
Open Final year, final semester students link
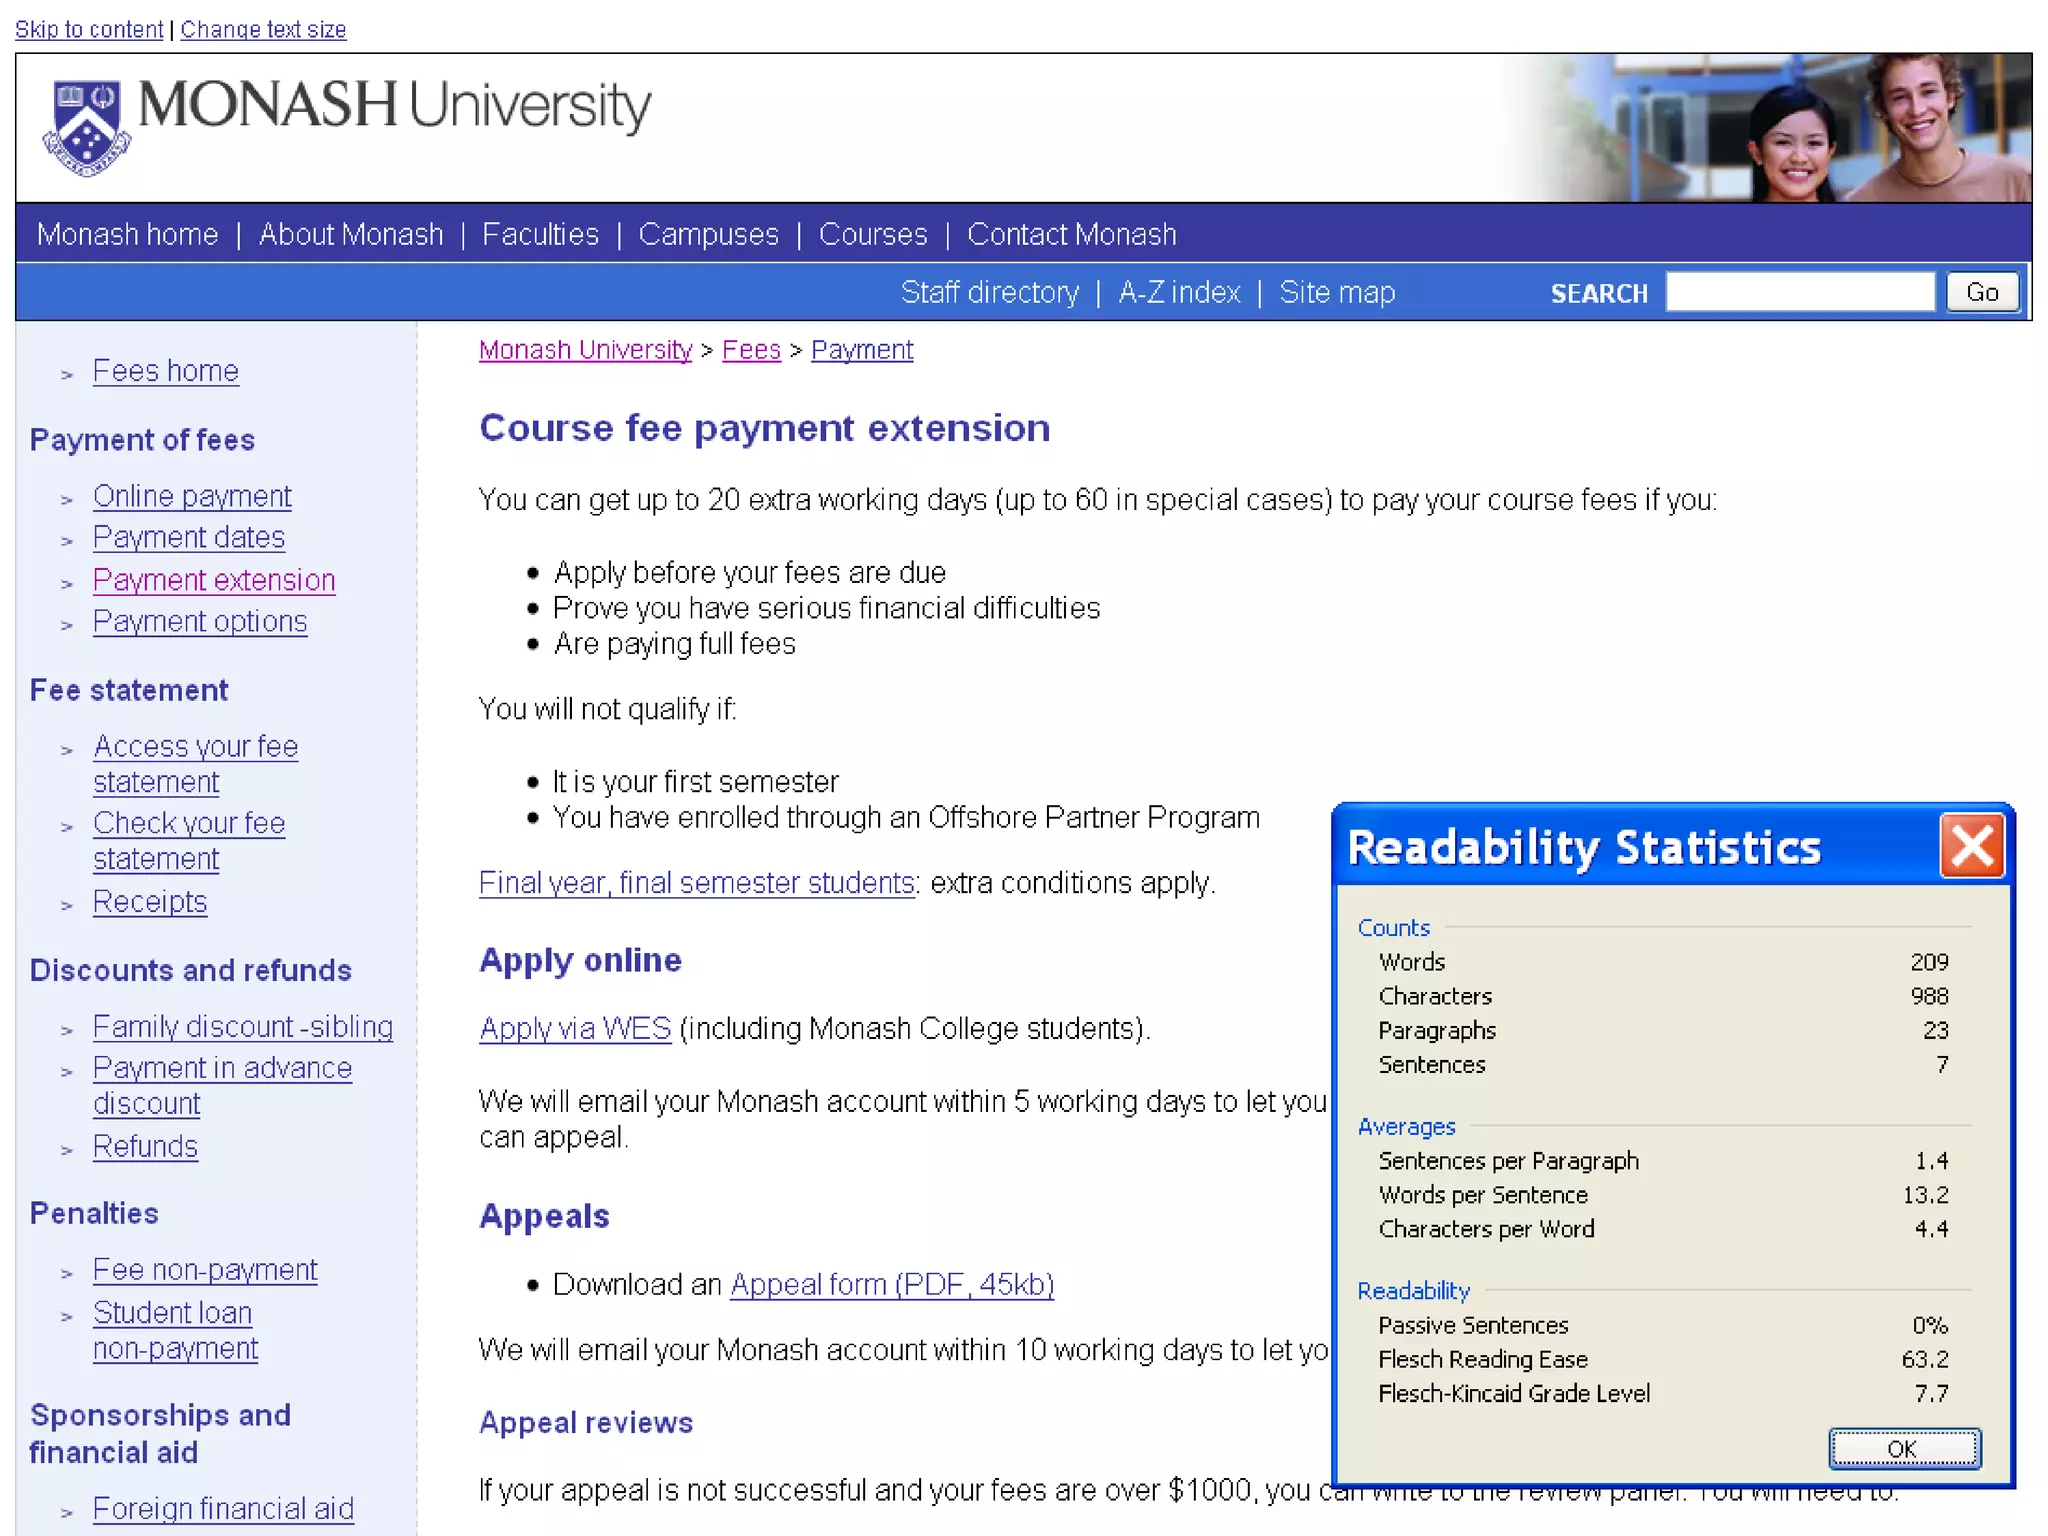[x=697, y=883]
